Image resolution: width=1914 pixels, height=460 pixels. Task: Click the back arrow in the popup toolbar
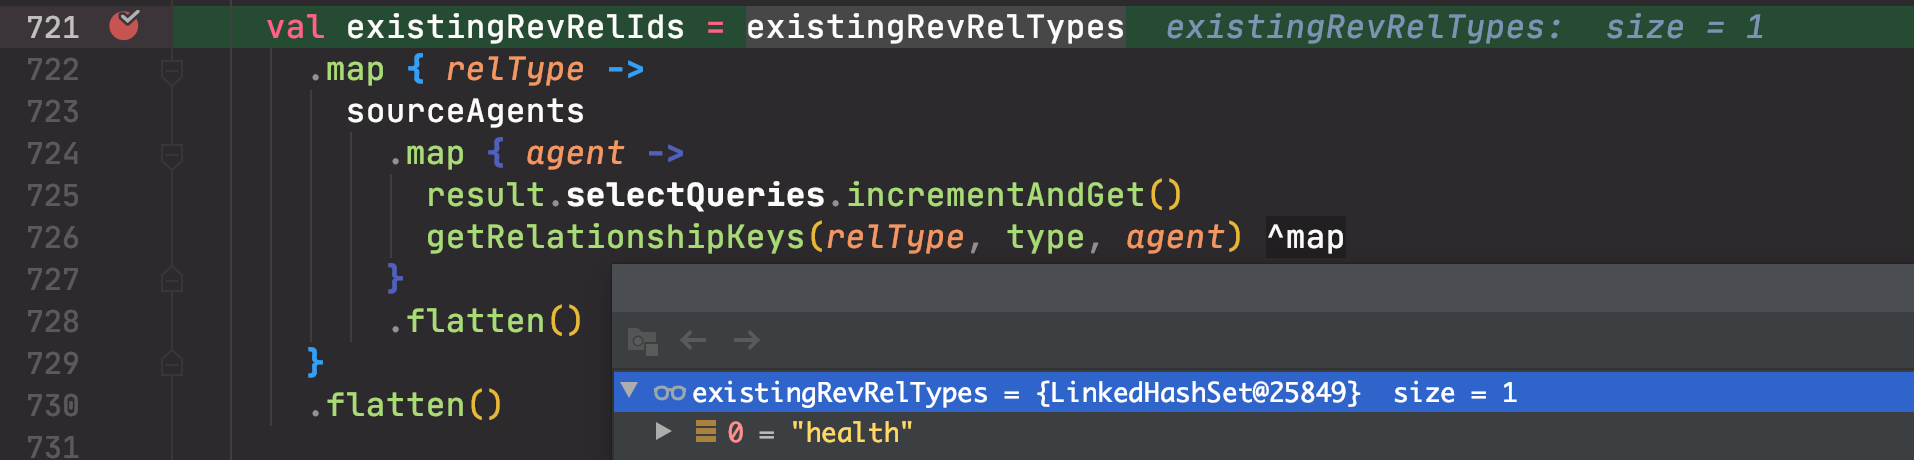coord(693,341)
